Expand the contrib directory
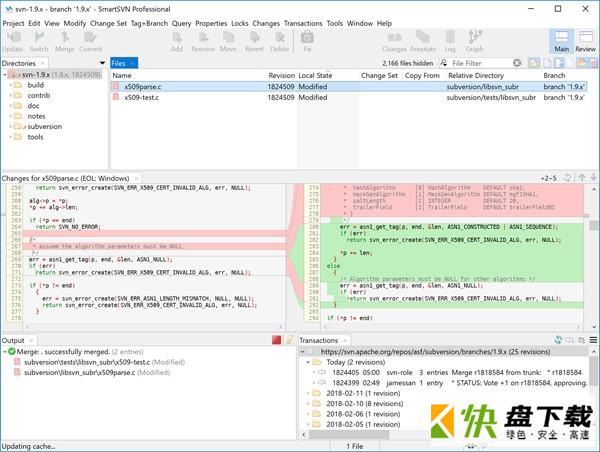Image resolution: width=600 pixels, height=452 pixels. 11,95
